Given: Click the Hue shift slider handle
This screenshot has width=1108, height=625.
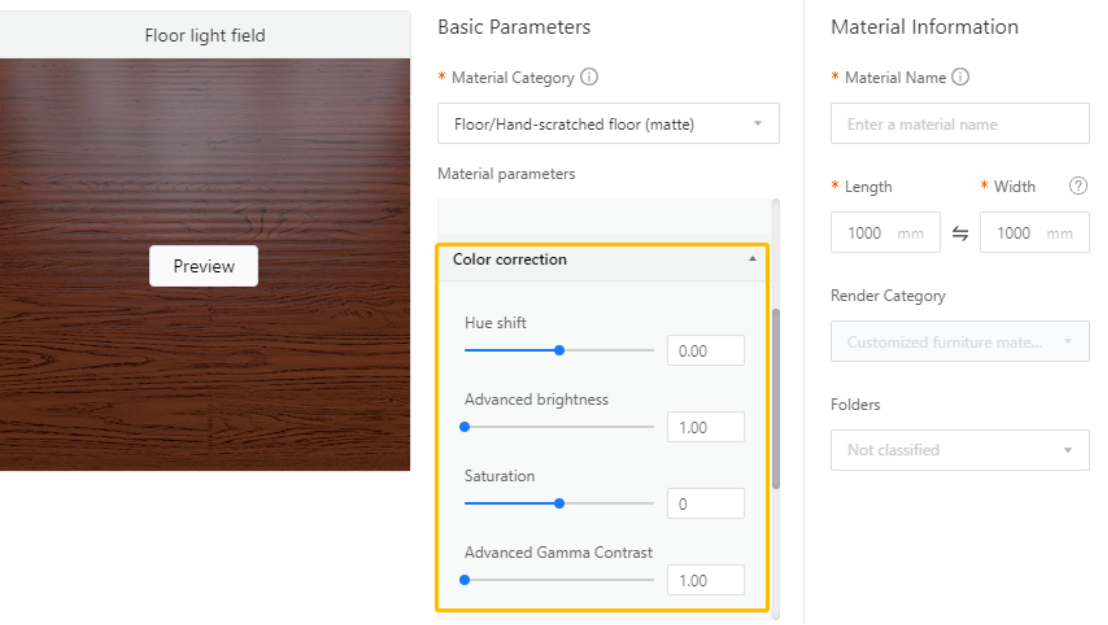Looking at the screenshot, I should [x=559, y=350].
